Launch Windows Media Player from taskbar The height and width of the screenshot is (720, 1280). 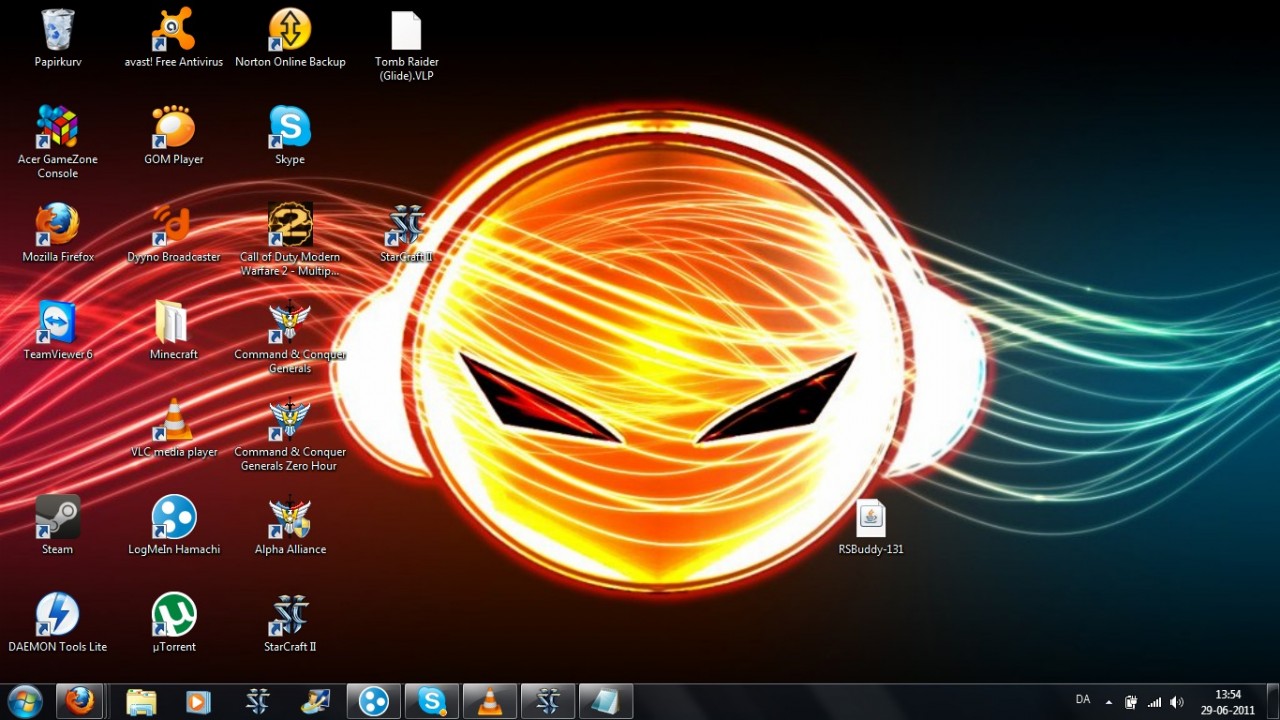point(199,701)
